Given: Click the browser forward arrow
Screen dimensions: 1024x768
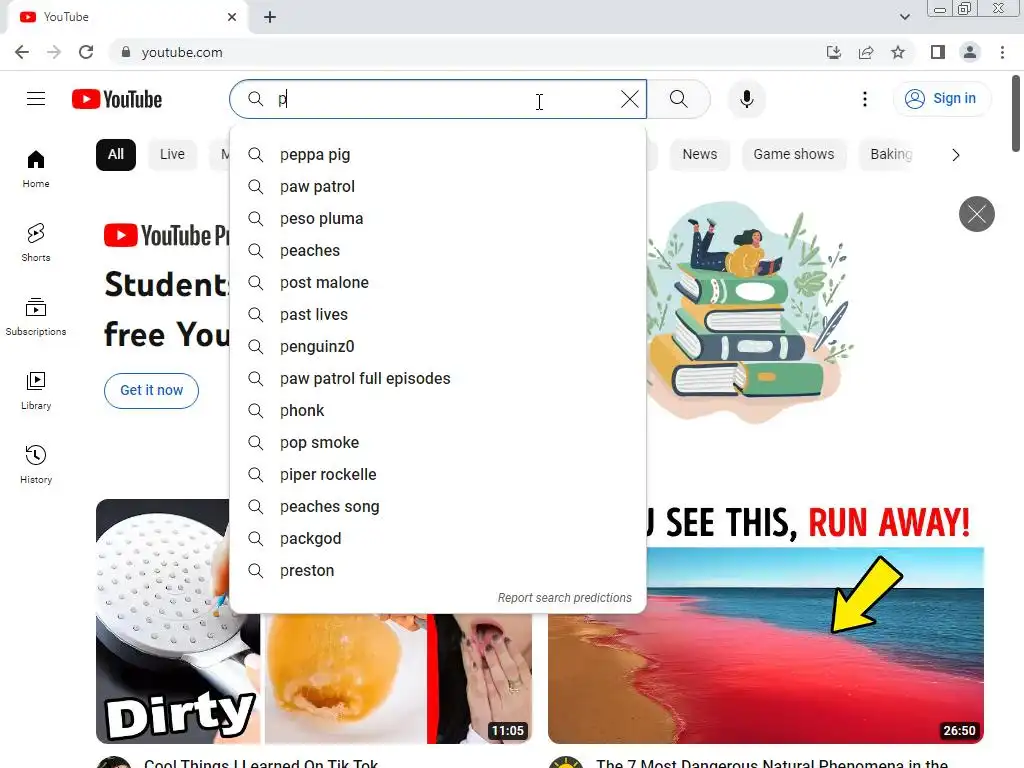Looking at the screenshot, I should coord(54,52).
